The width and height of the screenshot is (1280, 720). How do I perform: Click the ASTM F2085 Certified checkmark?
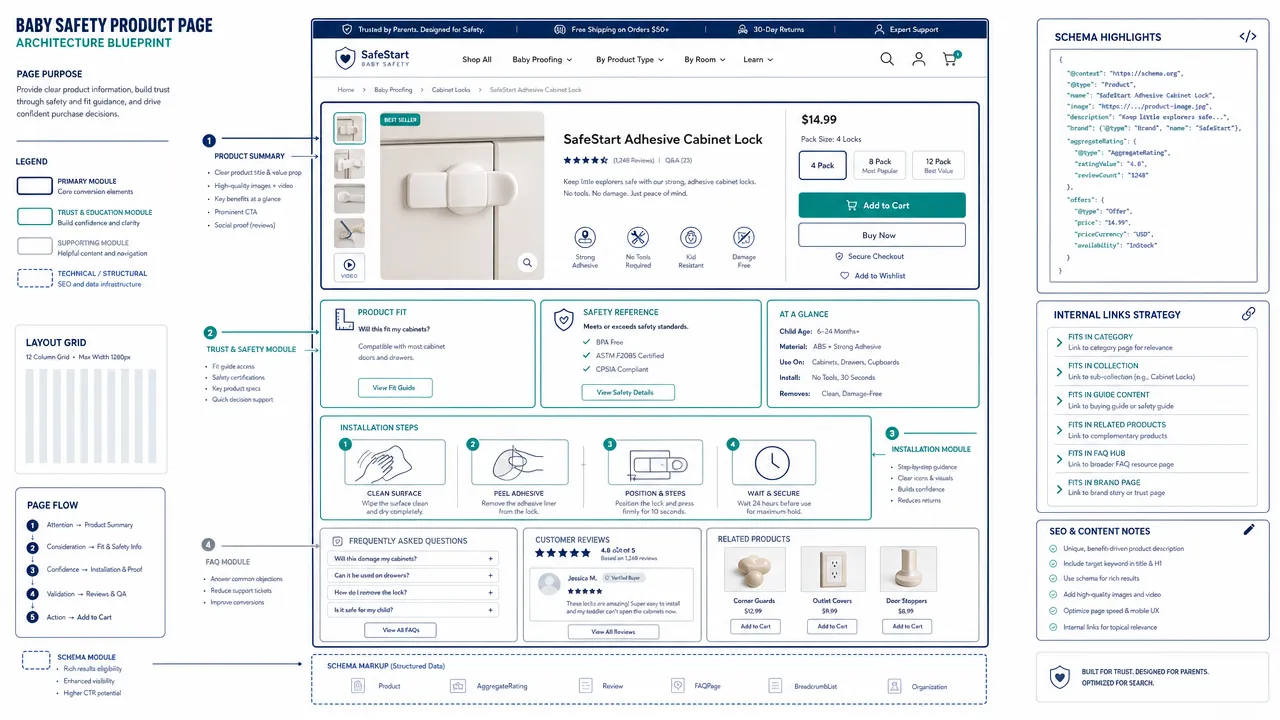click(x=586, y=355)
